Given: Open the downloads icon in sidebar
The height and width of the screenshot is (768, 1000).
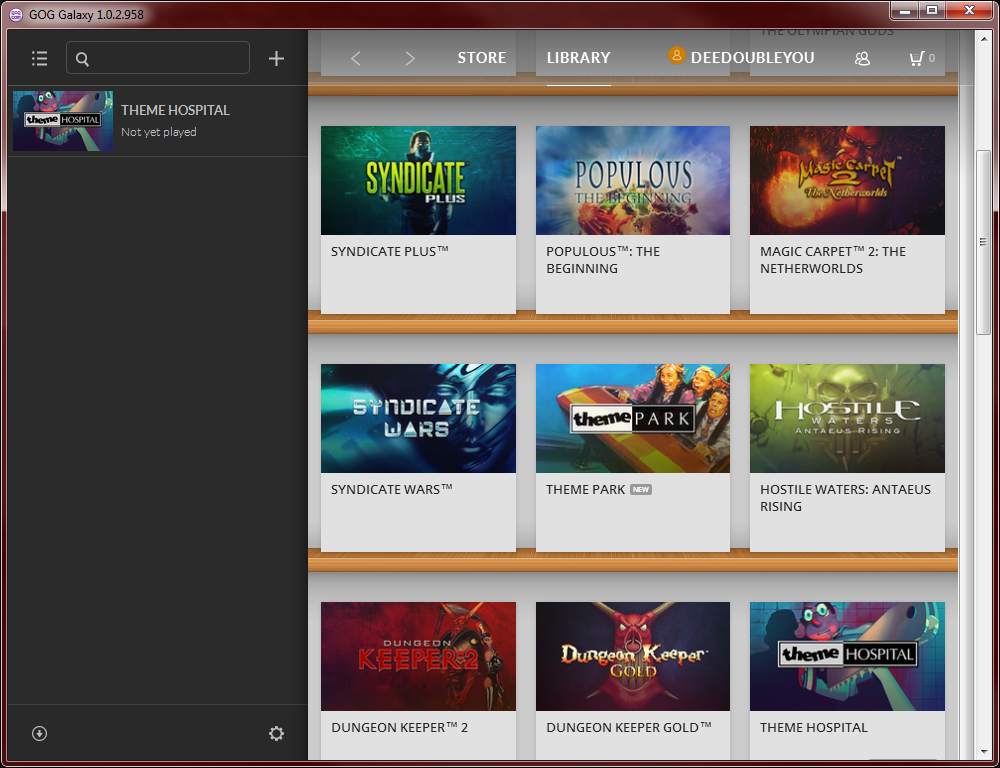Looking at the screenshot, I should (39, 733).
